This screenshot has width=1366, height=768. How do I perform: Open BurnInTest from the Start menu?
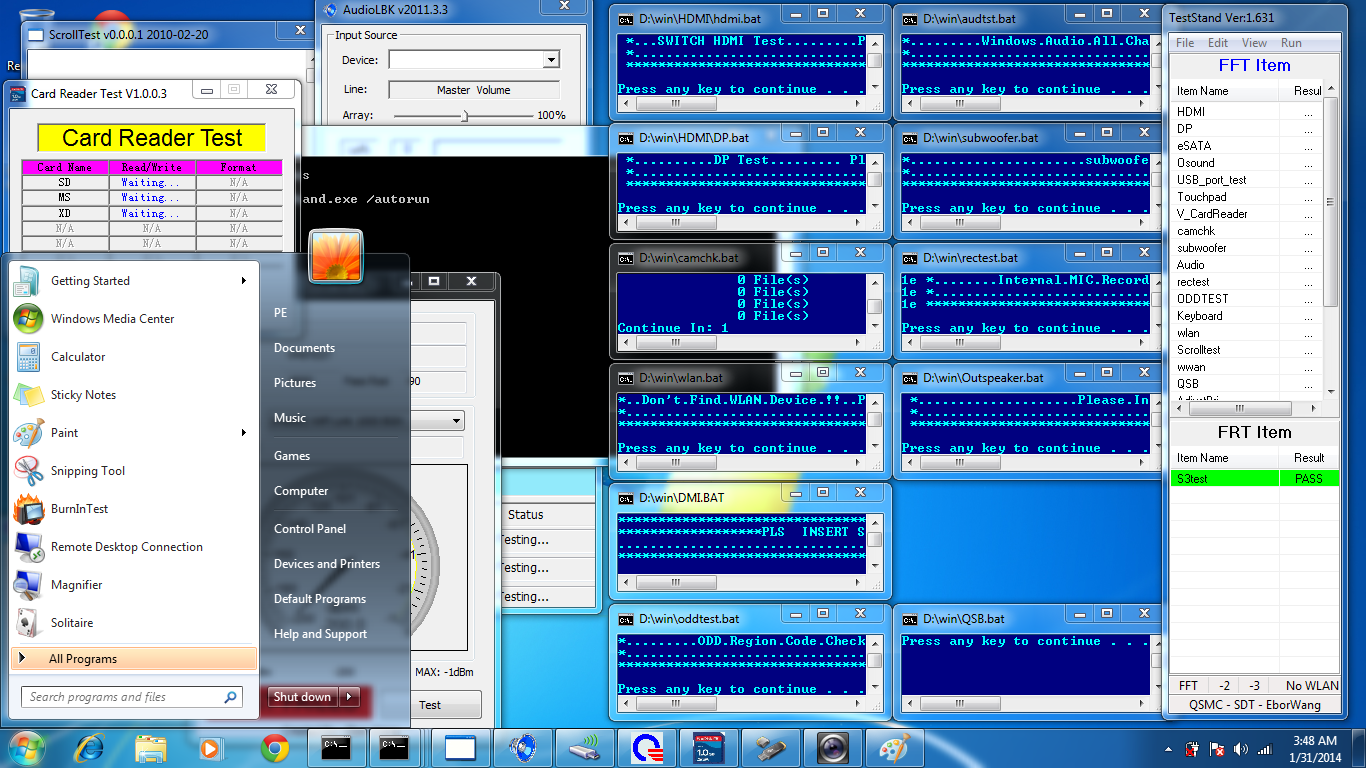[80, 509]
